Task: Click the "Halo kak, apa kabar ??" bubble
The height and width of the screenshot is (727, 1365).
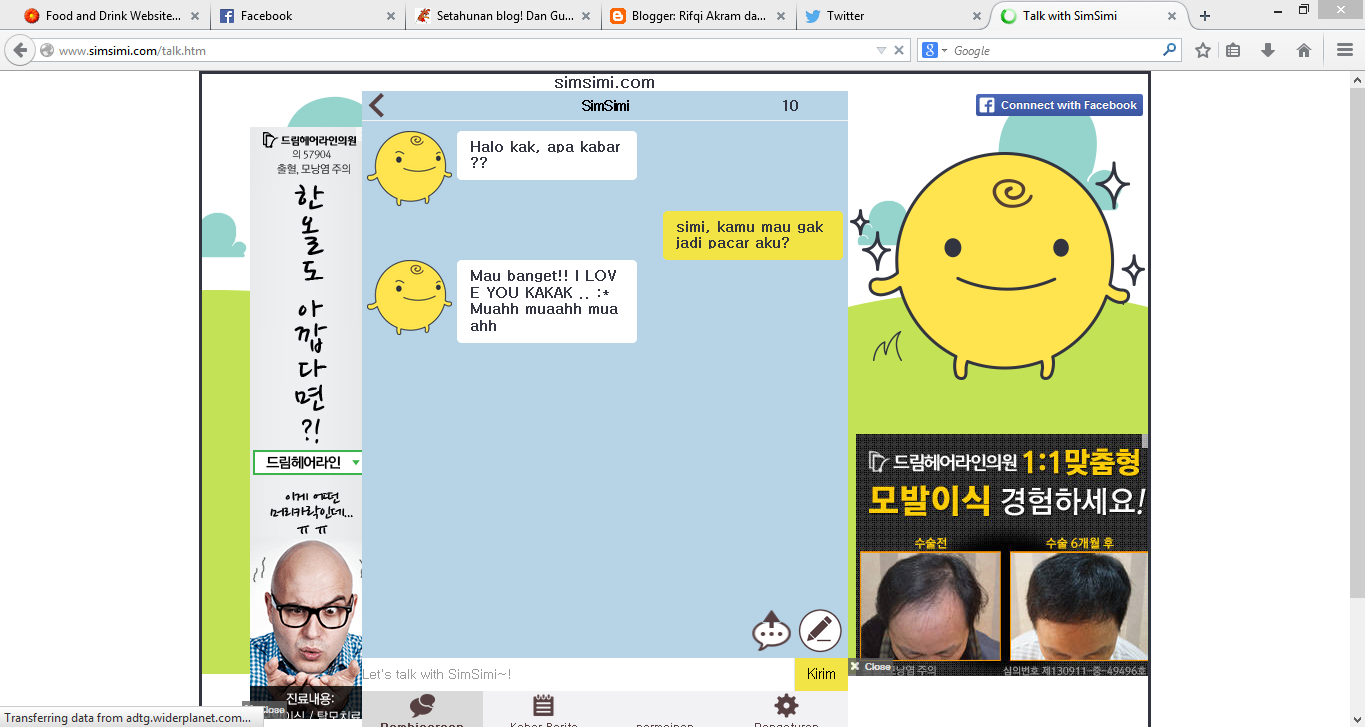Action: click(x=547, y=155)
